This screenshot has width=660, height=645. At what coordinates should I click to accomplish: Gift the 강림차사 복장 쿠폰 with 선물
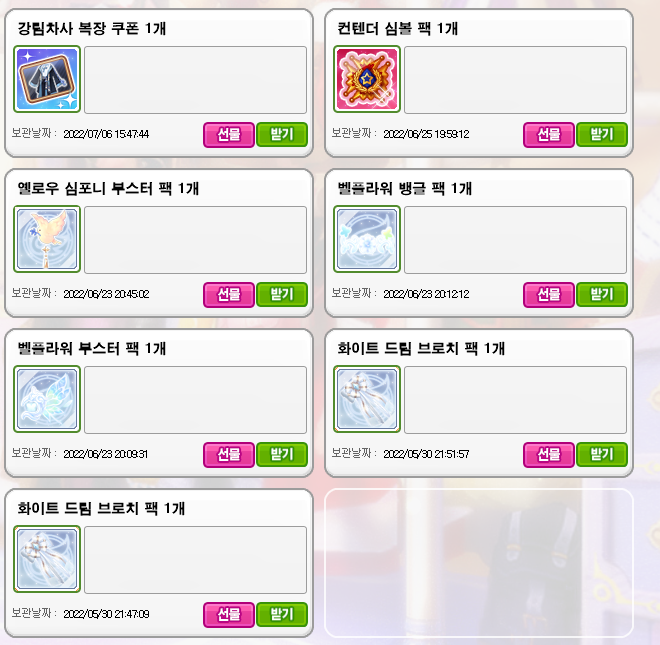point(229,135)
